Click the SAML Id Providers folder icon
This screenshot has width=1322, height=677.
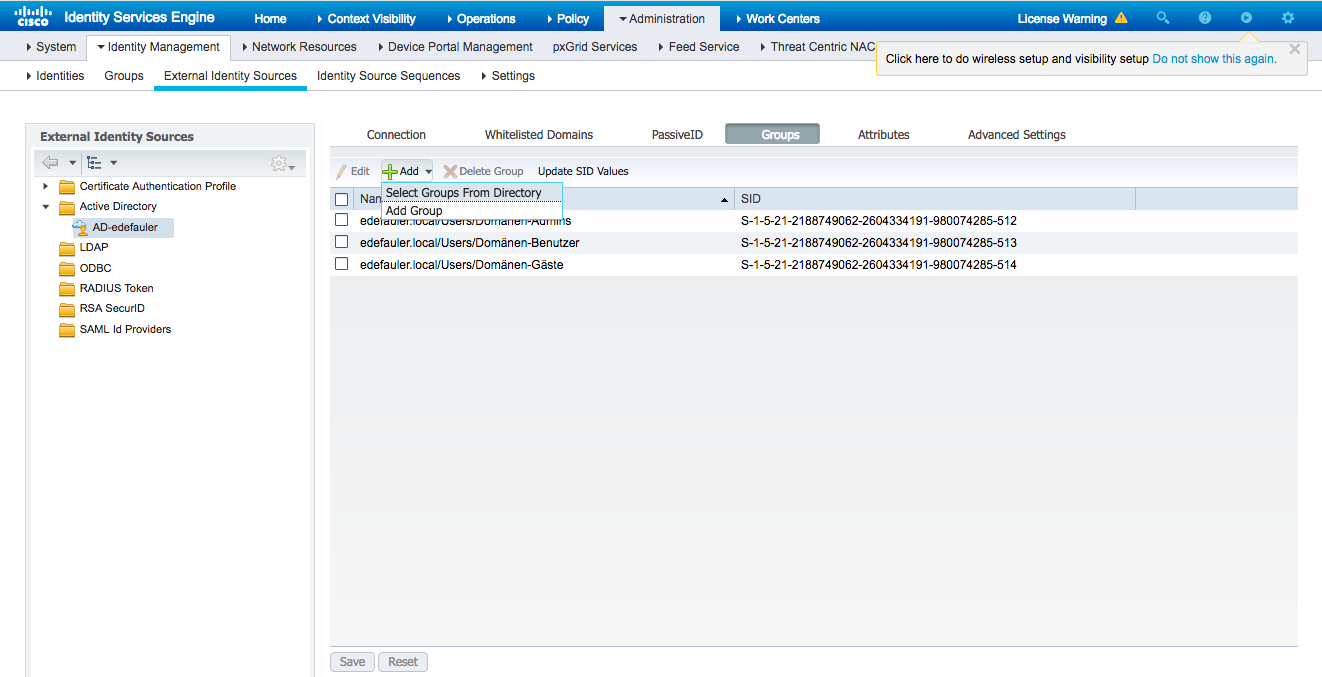point(67,330)
